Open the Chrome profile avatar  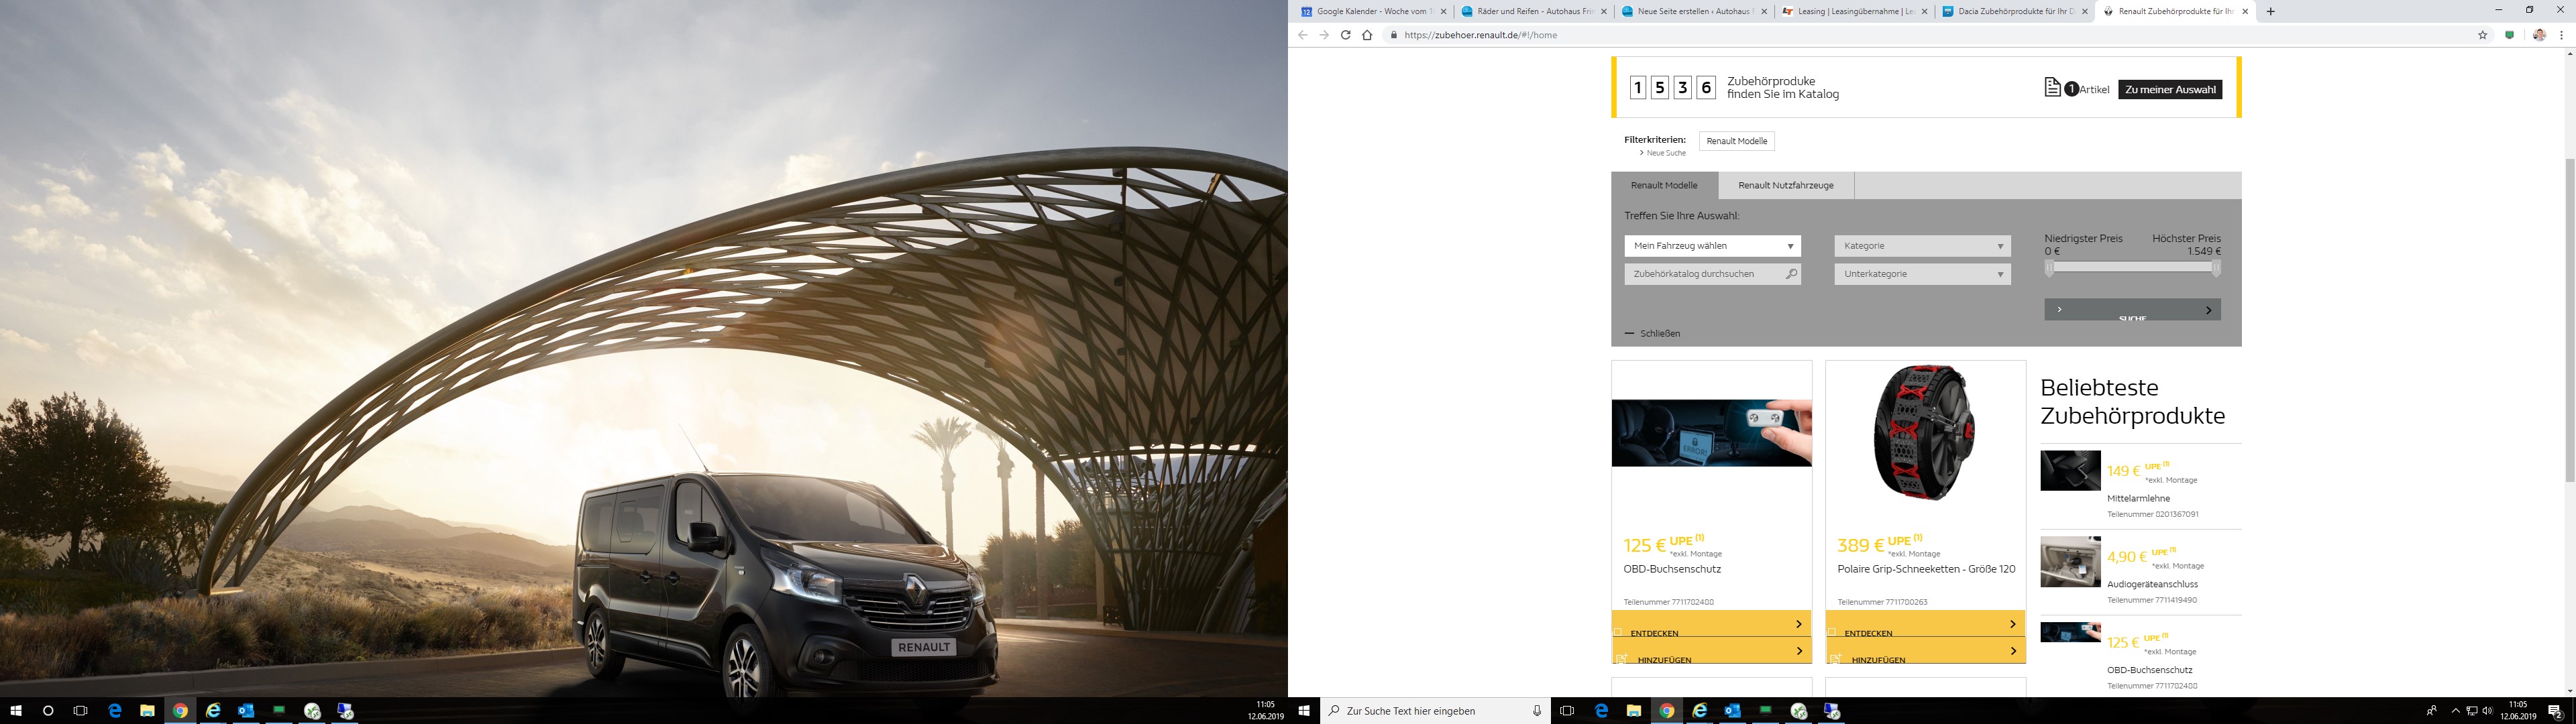(2539, 35)
